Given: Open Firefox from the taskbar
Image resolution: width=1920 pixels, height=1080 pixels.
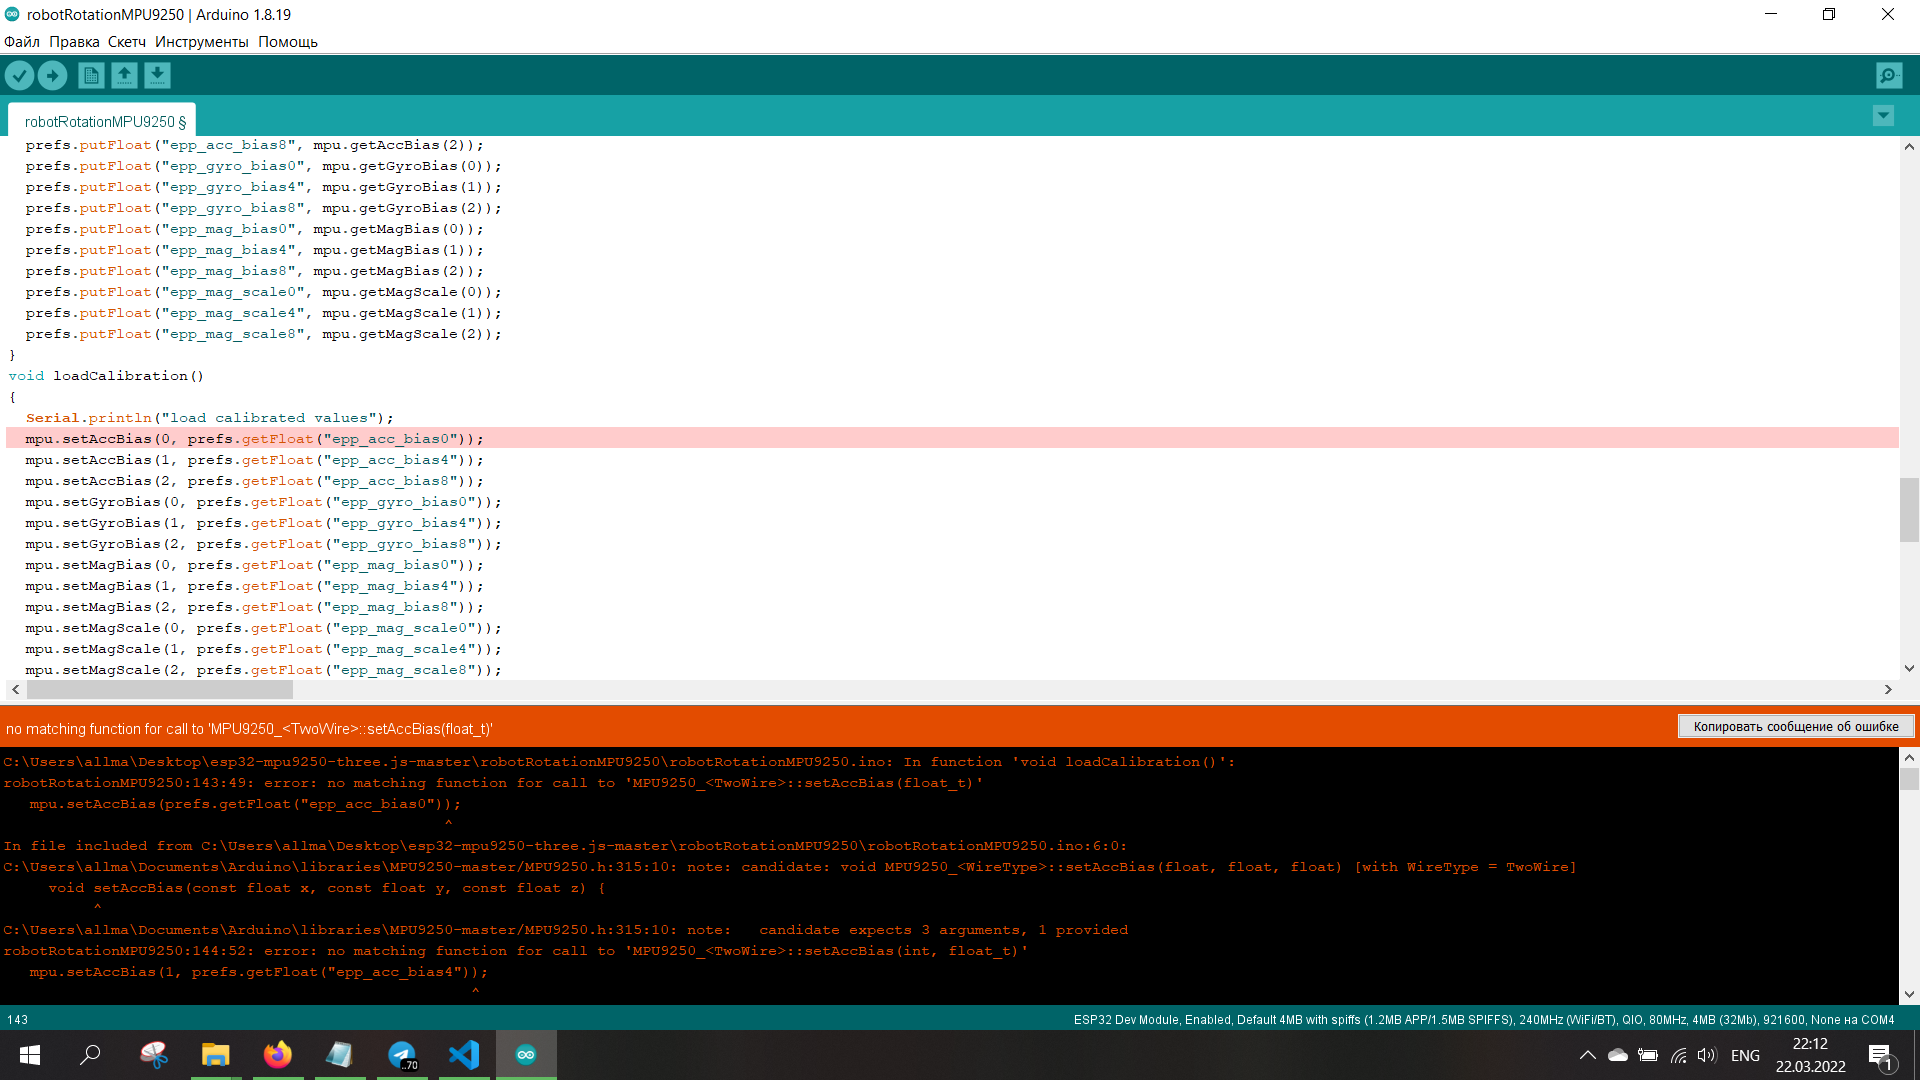Looking at the screenshot, I should [x=277, y=1055].
